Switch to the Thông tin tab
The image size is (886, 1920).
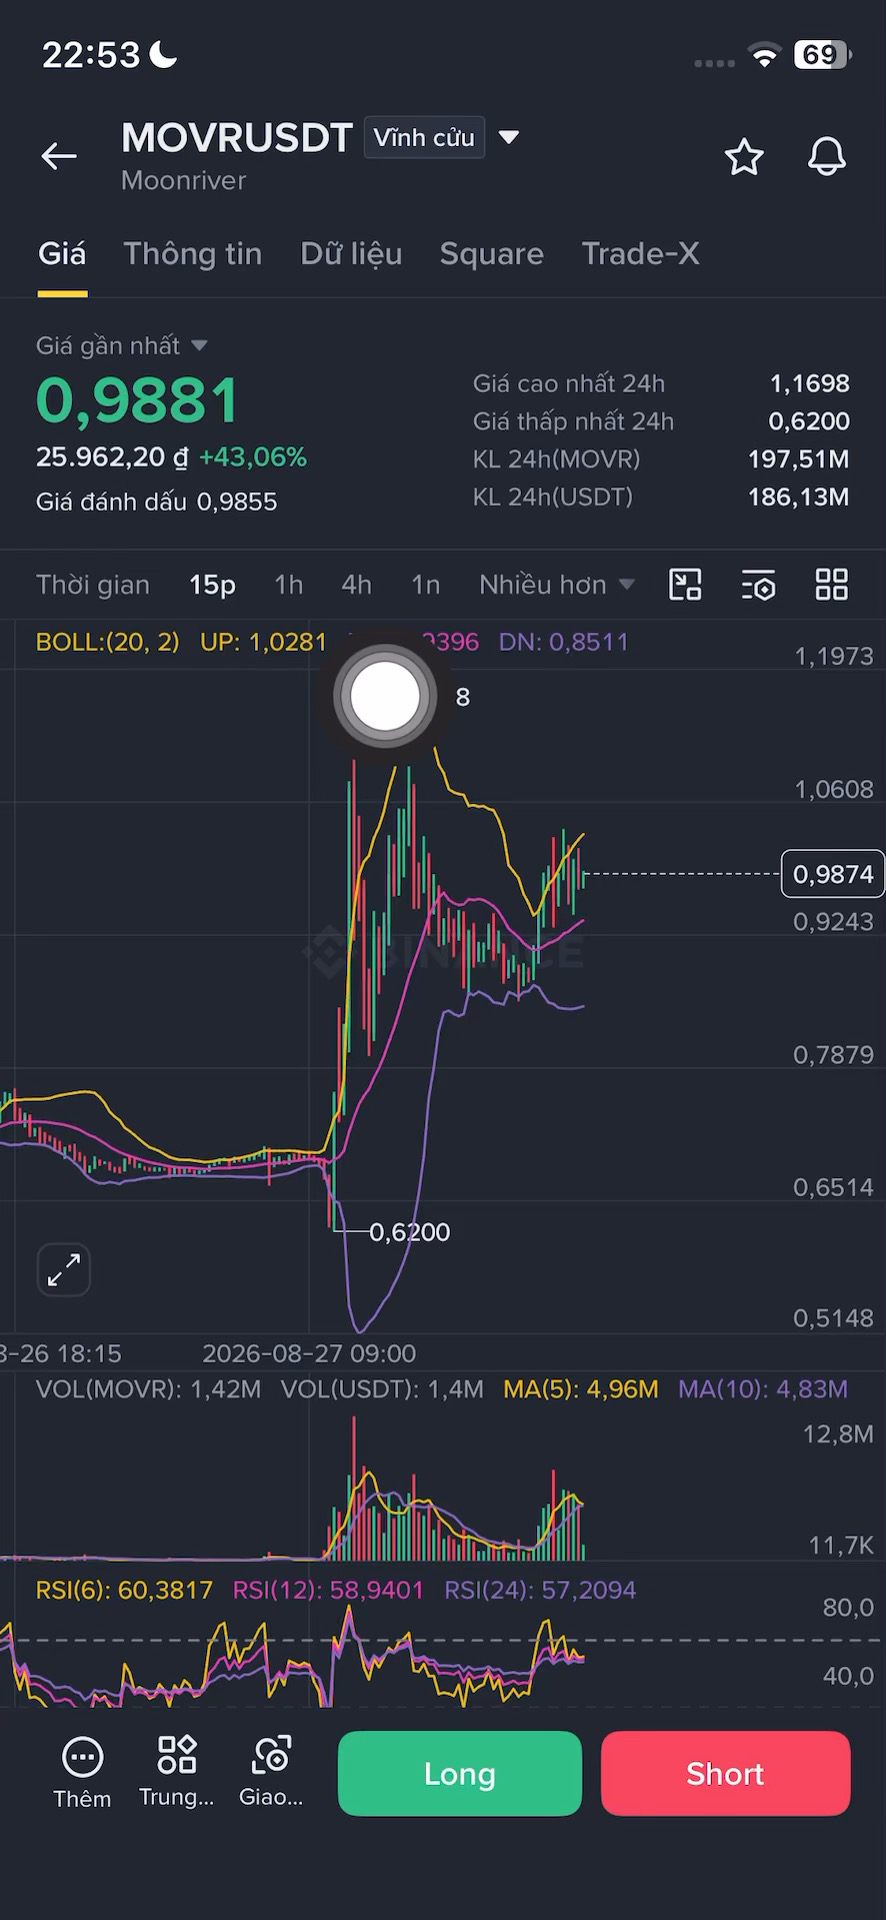193,254
